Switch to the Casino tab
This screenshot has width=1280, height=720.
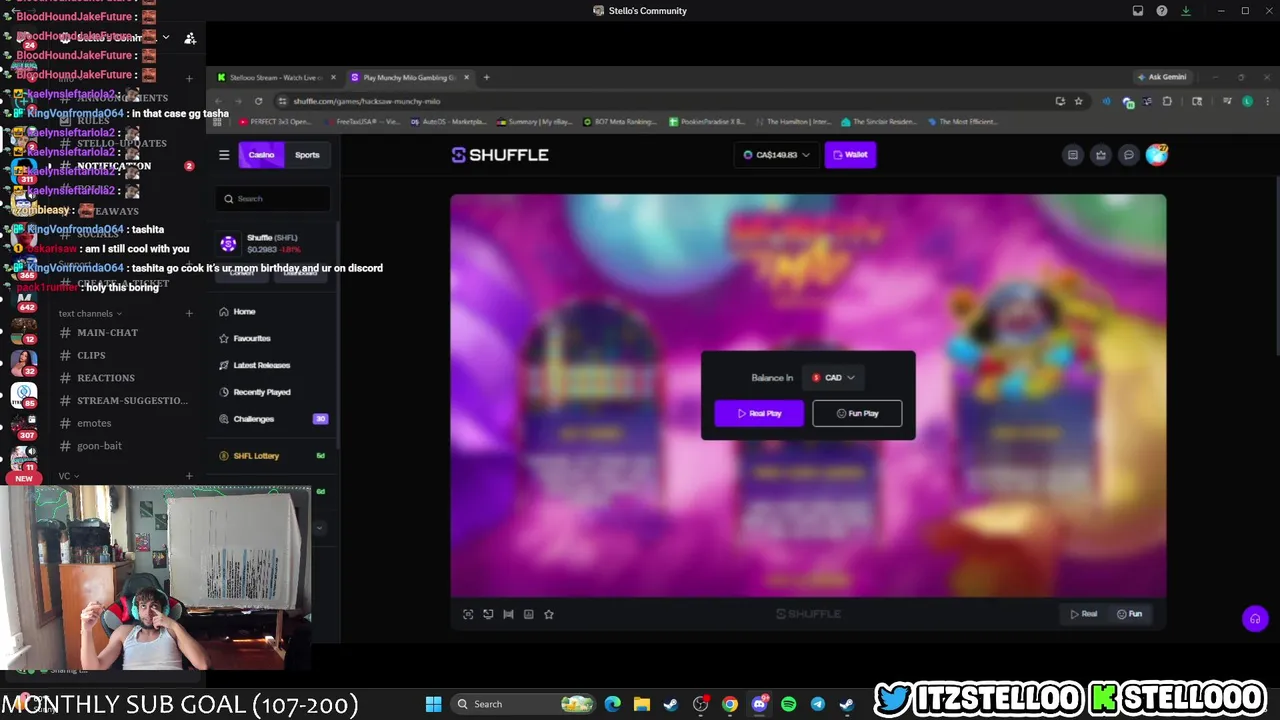(x=261, y=155)
